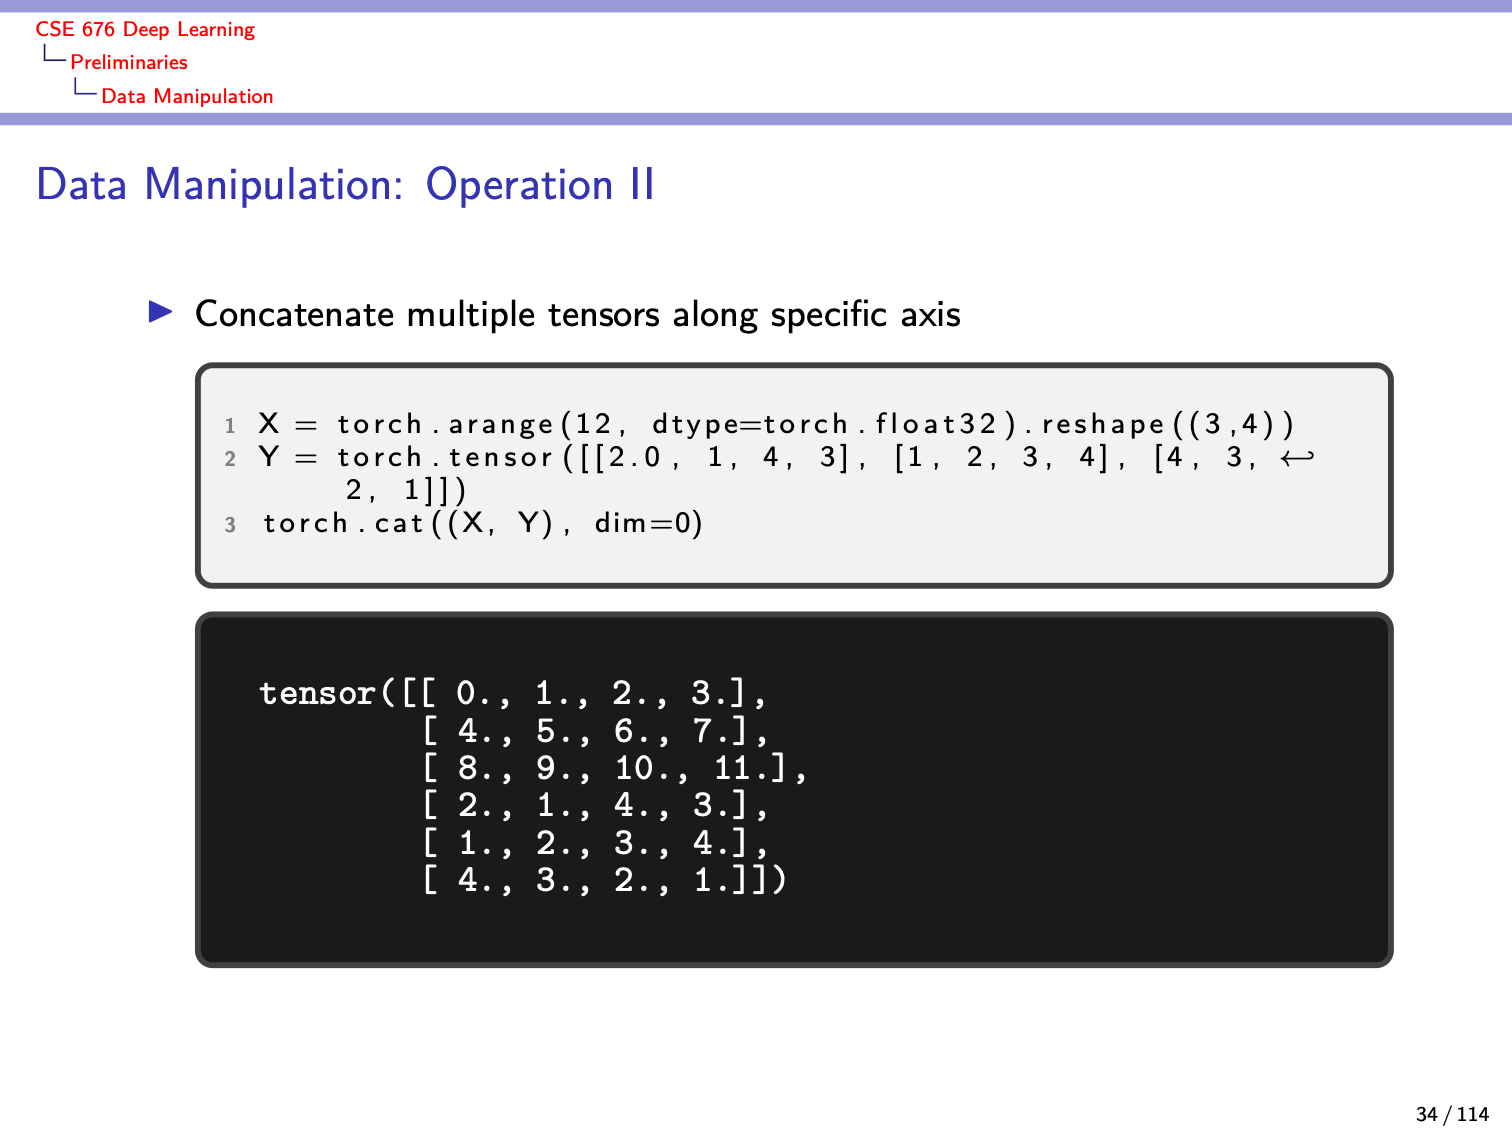Click the first output row starting with tensor
The width and height of the screenshot is (1512, 1134).
[x=513, y=693]
